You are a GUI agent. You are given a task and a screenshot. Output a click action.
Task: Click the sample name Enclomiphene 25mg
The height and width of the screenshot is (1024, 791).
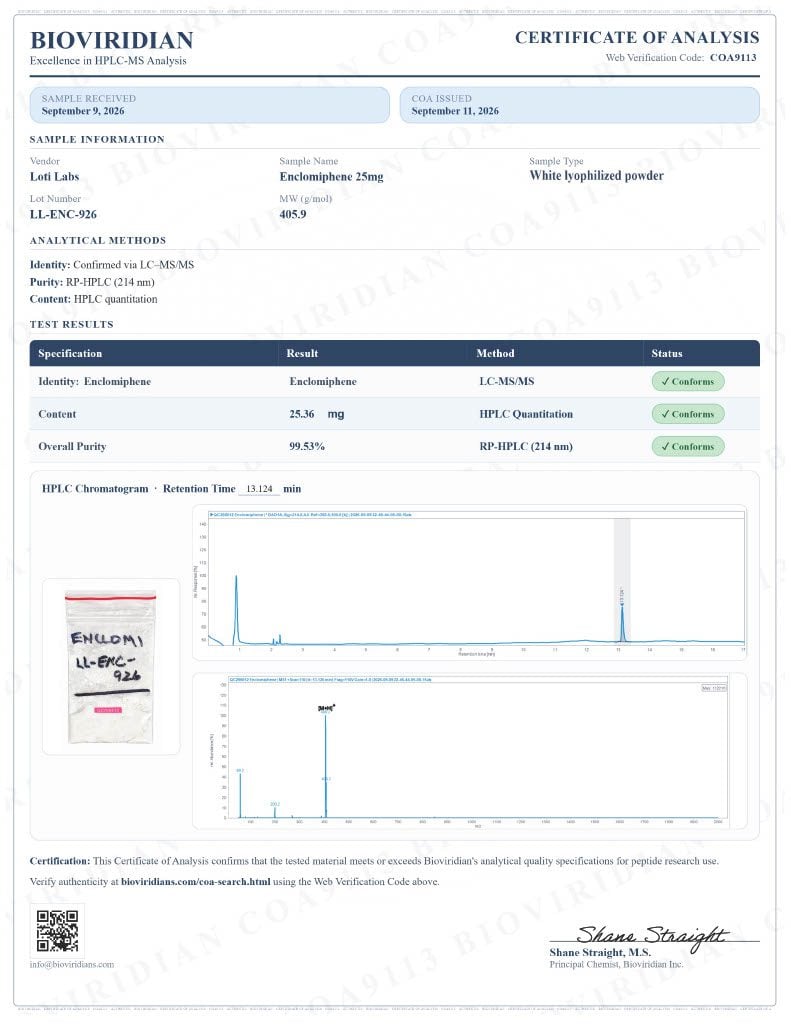(x=331, y=176)
